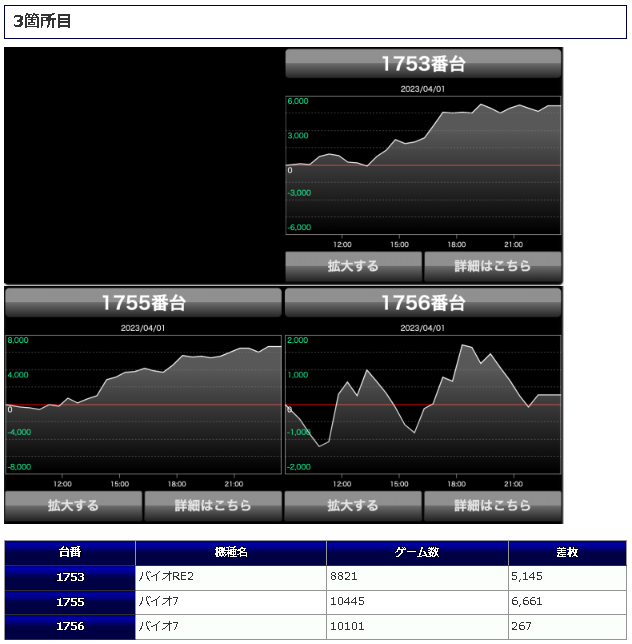Select table row number 1756
Screen dimensions: 632x644
point(70,627)
